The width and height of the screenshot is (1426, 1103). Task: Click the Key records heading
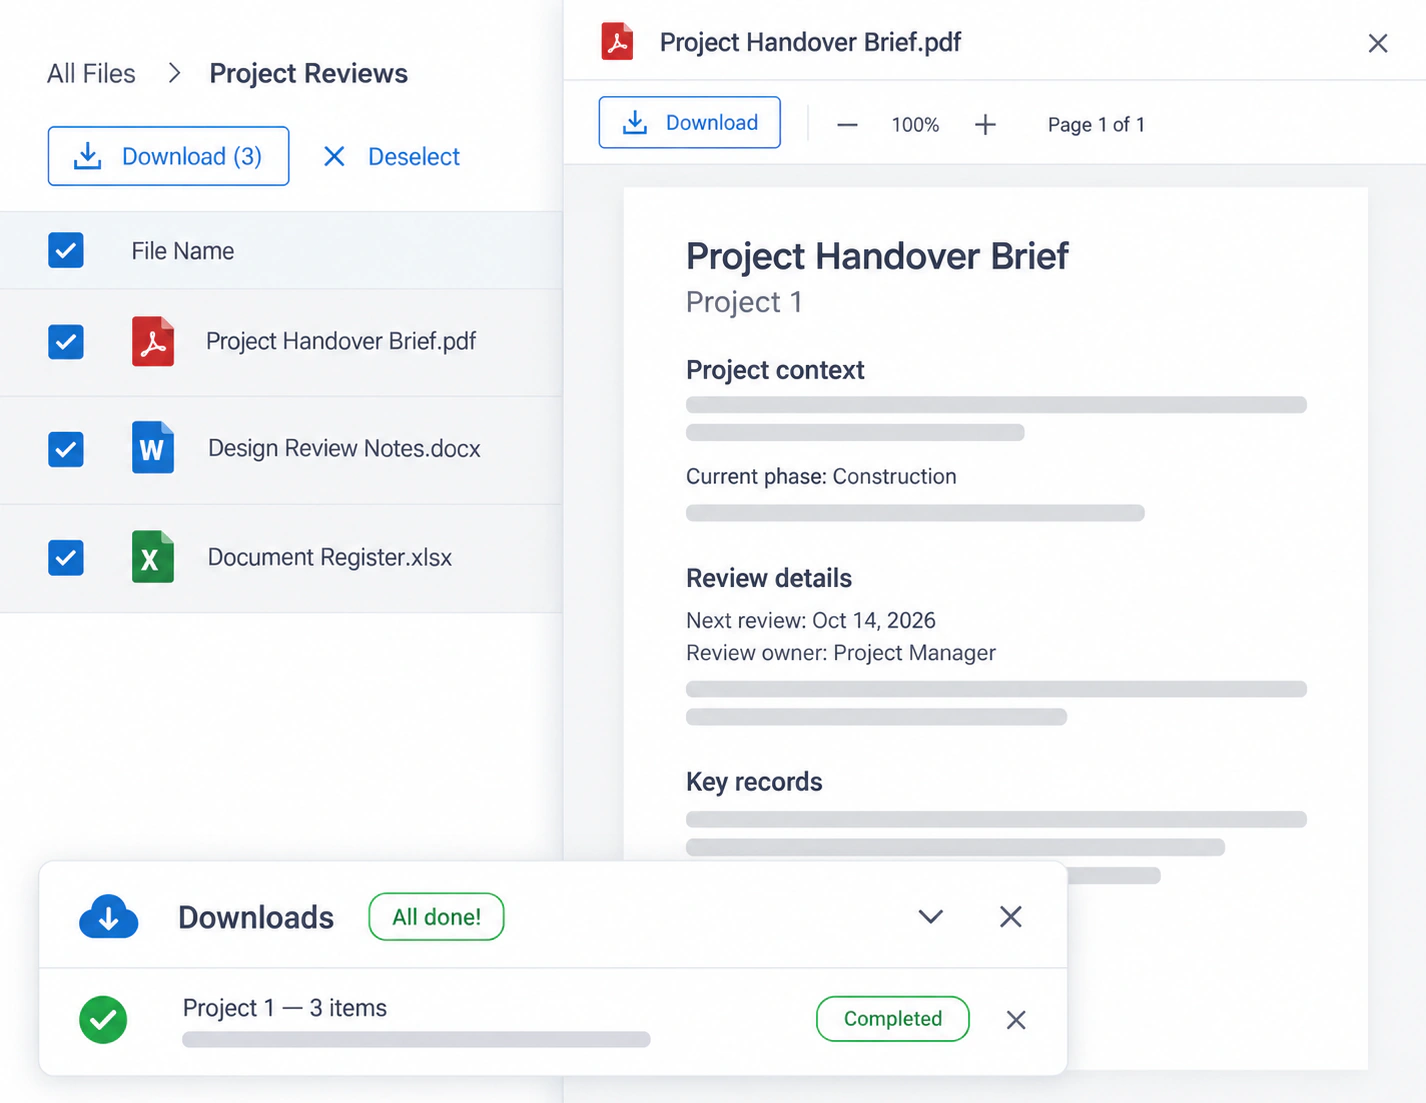(754, 782)
